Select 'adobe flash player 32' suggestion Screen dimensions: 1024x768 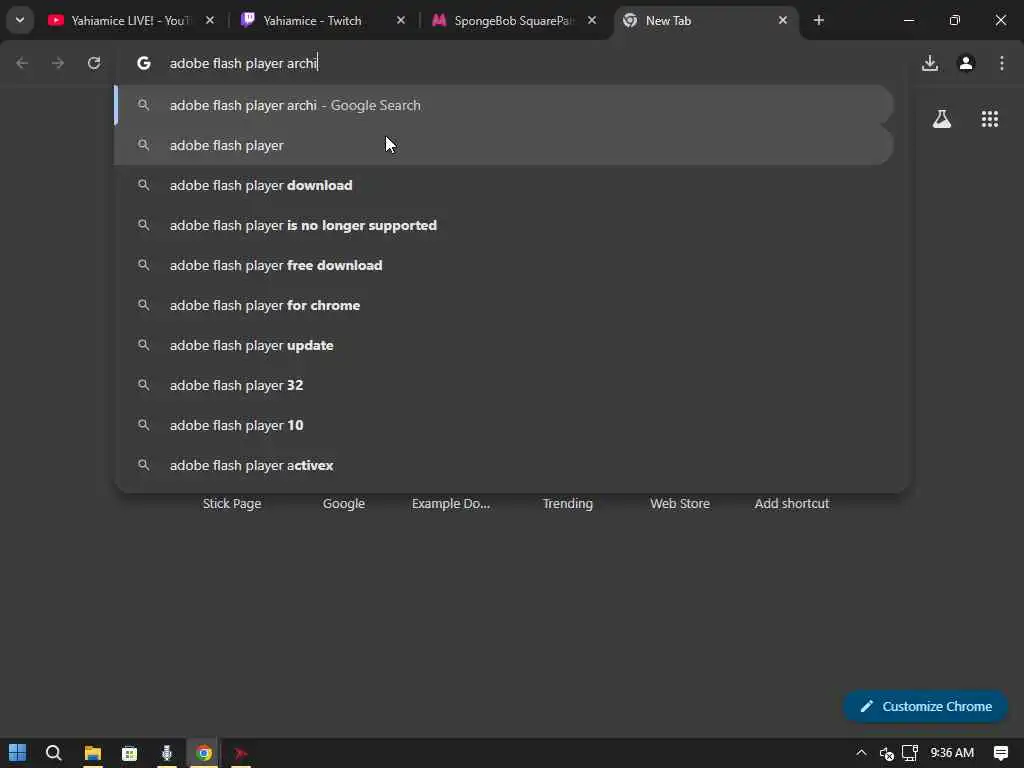(x=504, y=385)
